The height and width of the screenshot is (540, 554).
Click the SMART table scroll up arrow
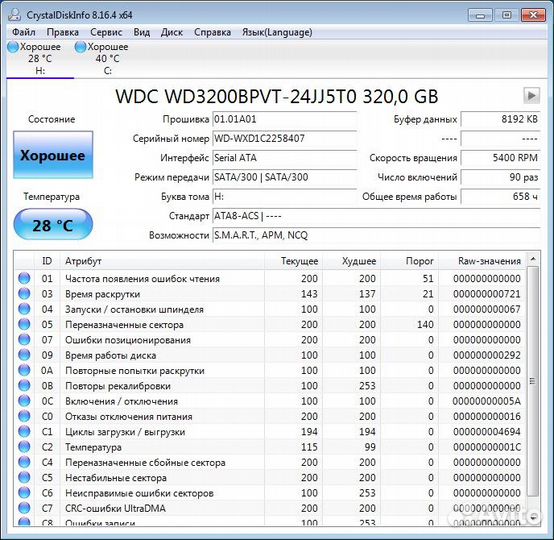[x=533, y=260]
